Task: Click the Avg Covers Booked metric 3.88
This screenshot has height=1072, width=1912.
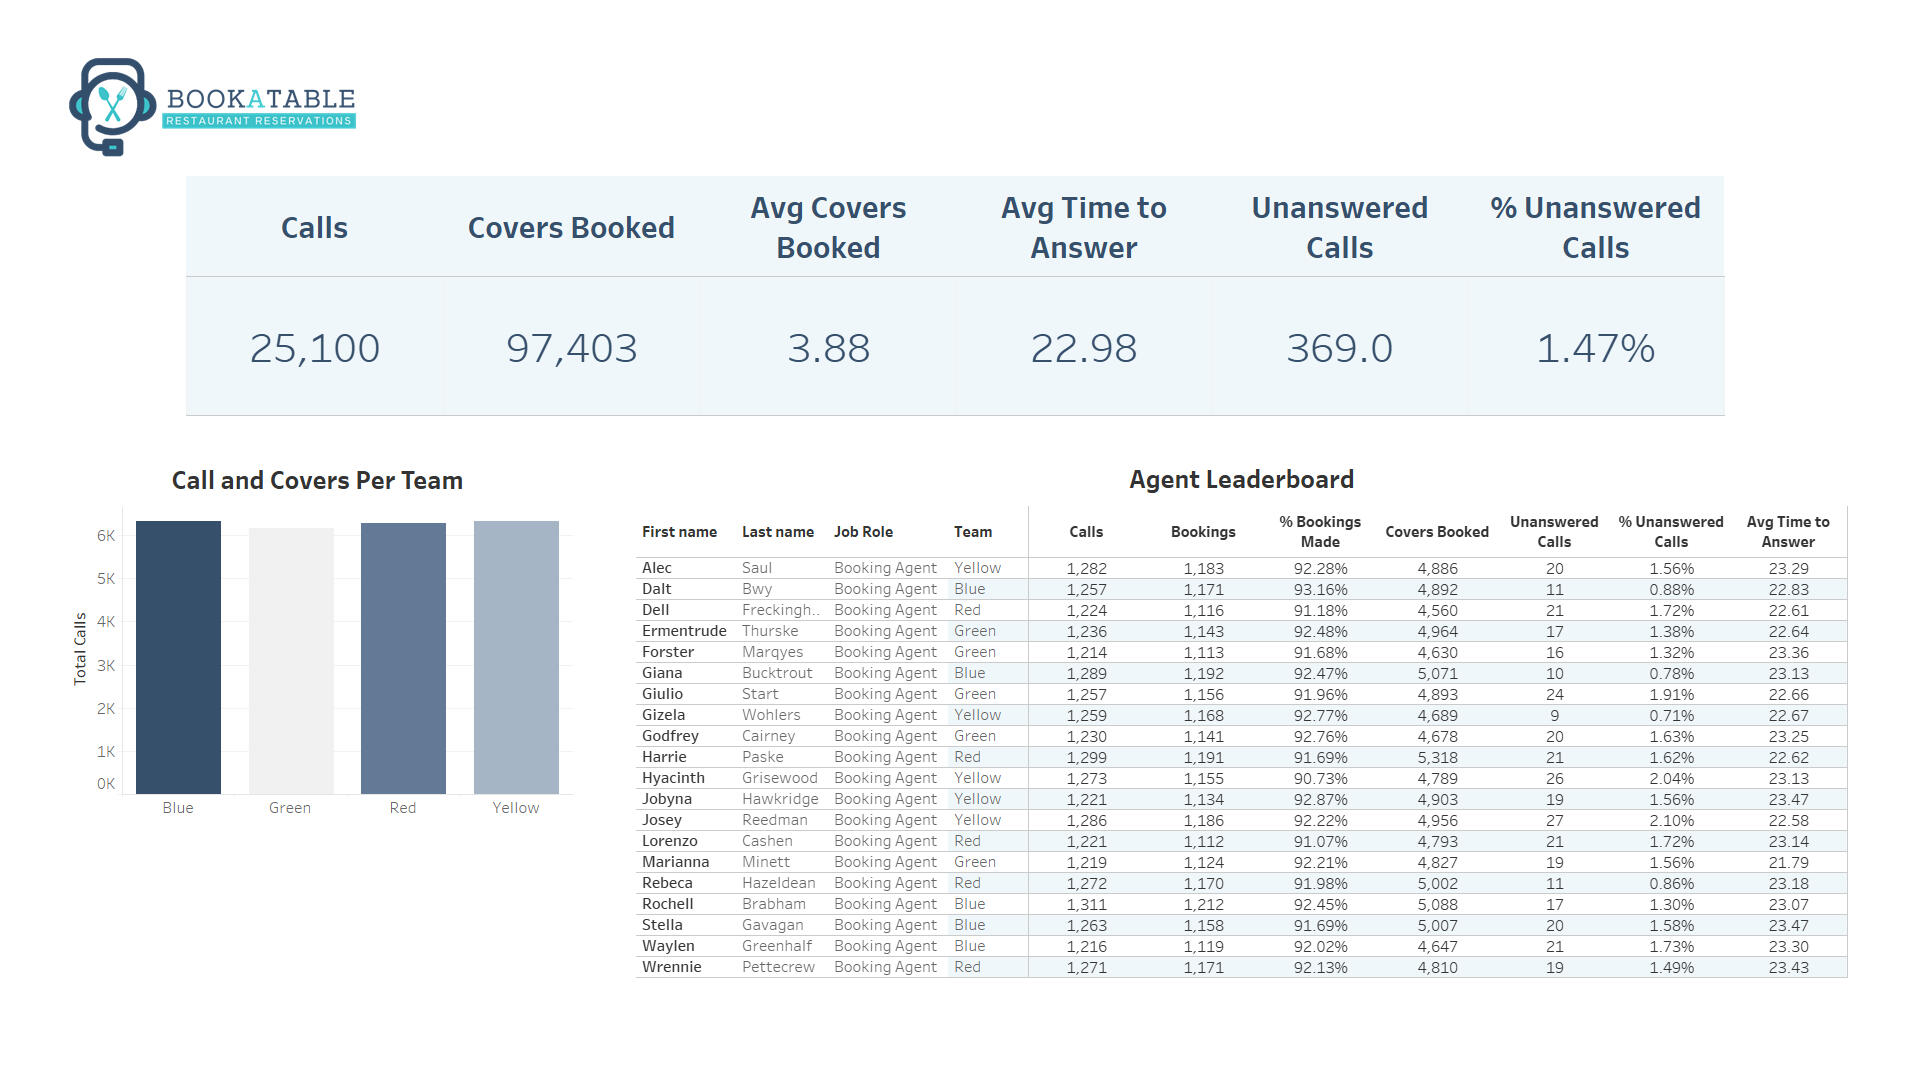Action: tap(829, 348)
